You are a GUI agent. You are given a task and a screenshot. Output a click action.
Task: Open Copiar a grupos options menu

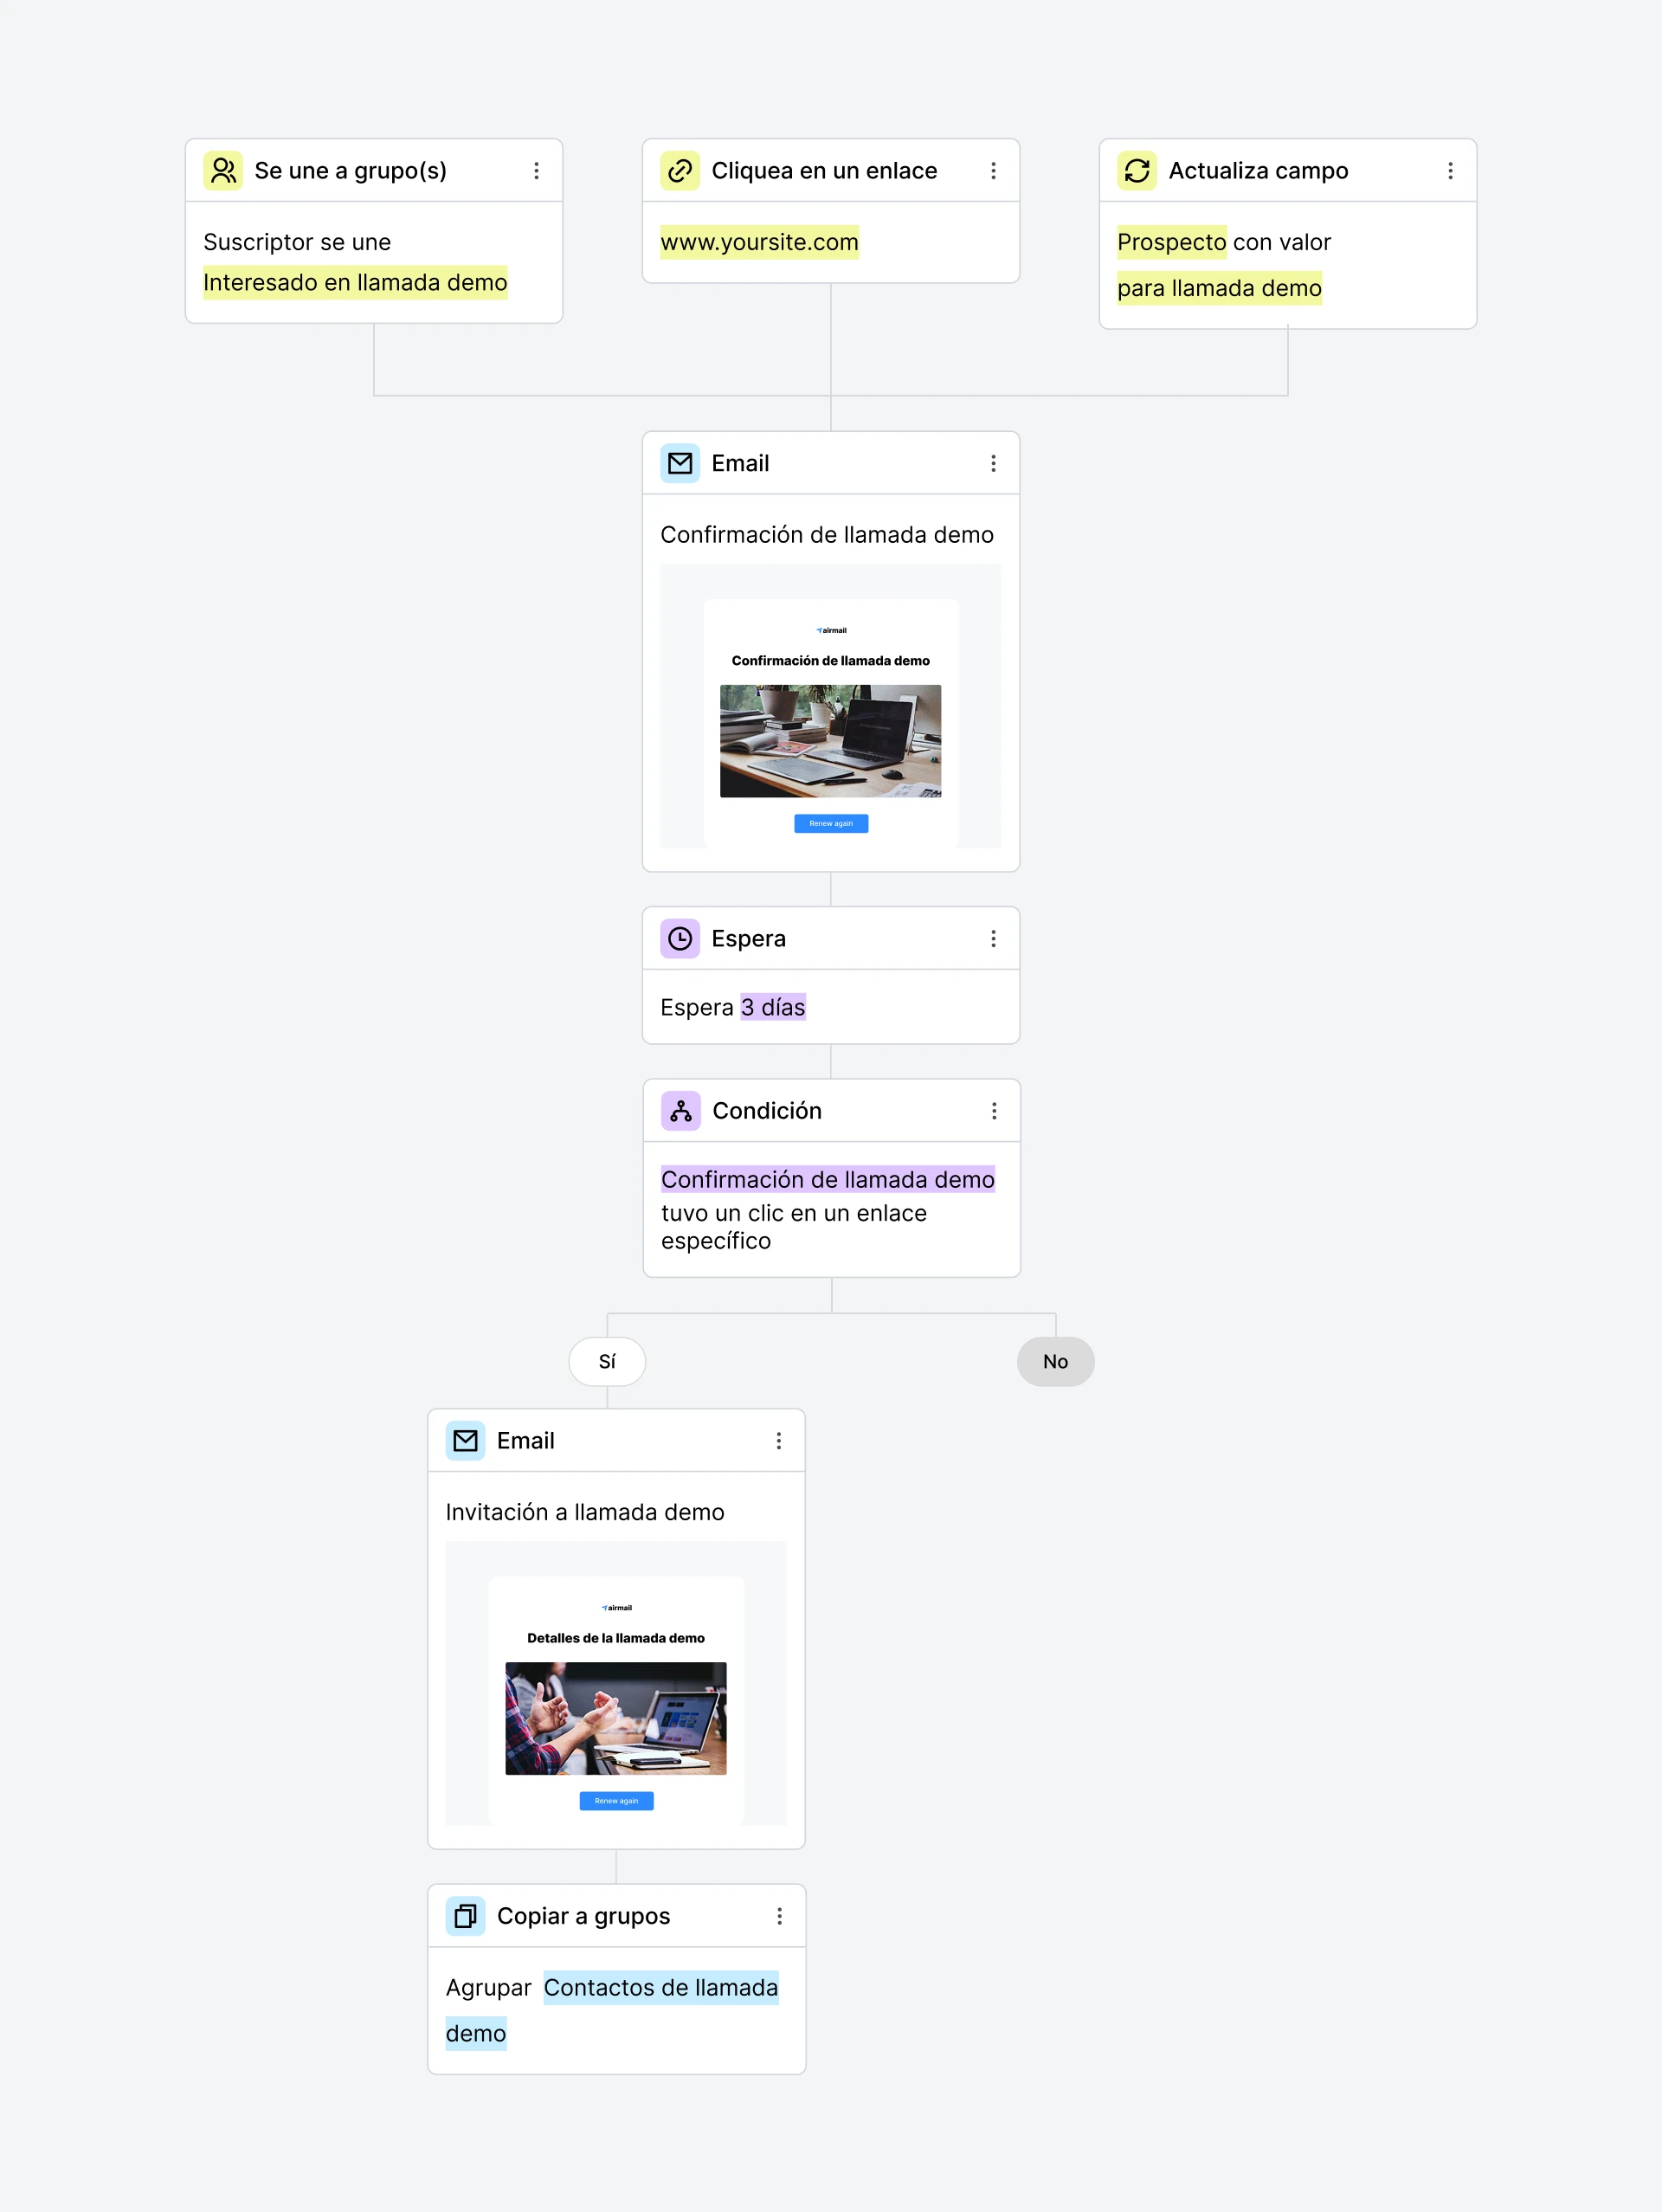779,1916
